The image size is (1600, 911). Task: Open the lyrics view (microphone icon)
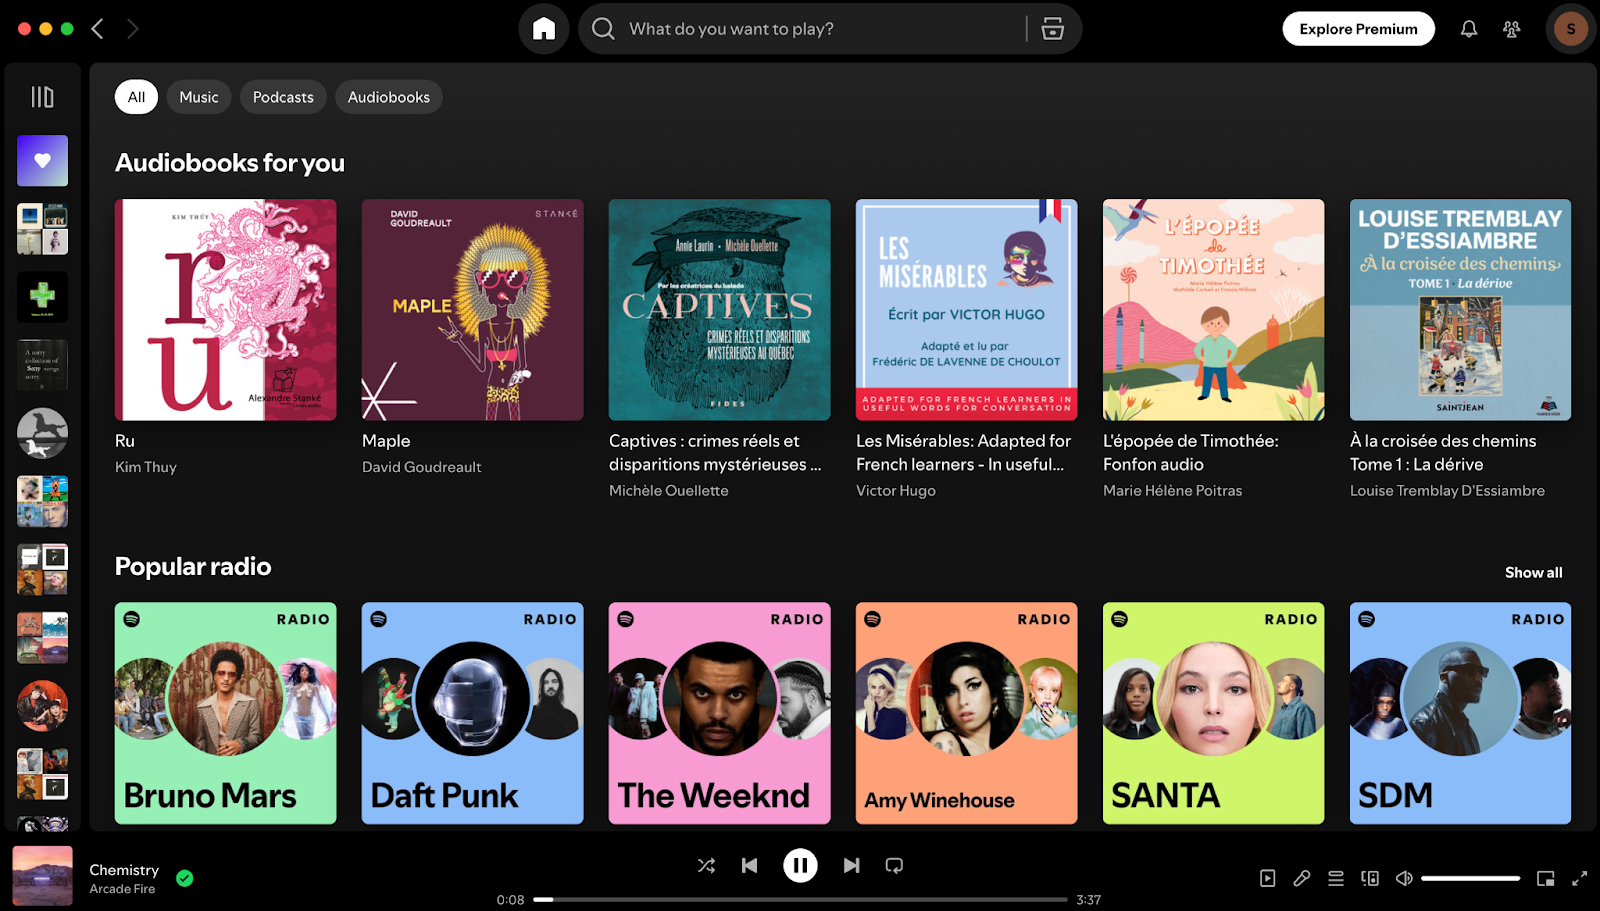[x=1302, y=877]
